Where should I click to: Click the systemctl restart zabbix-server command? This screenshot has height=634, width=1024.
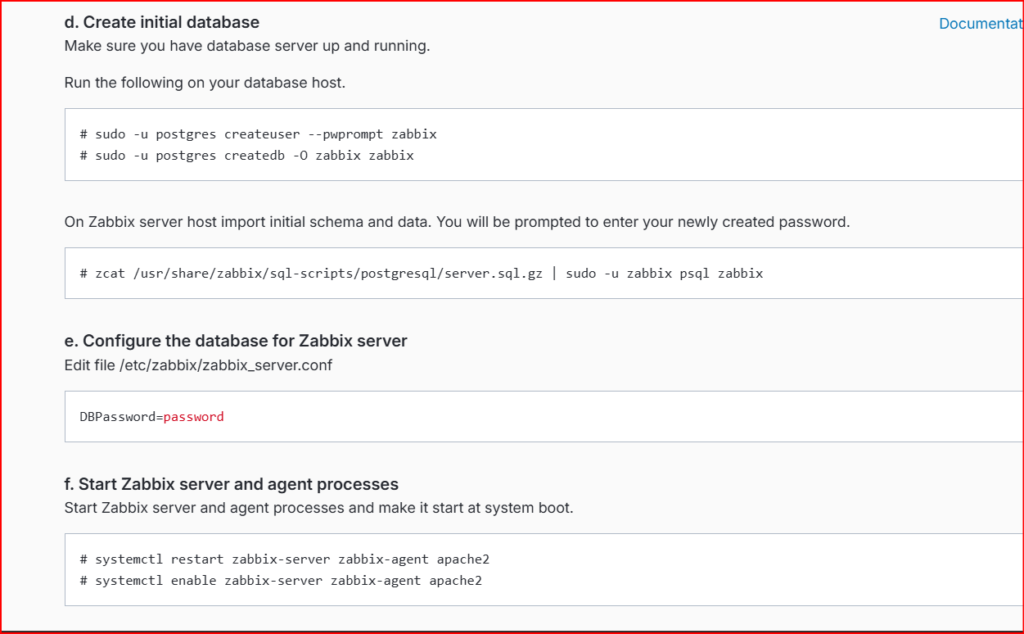pyautogui.click(x=285, y=559)
